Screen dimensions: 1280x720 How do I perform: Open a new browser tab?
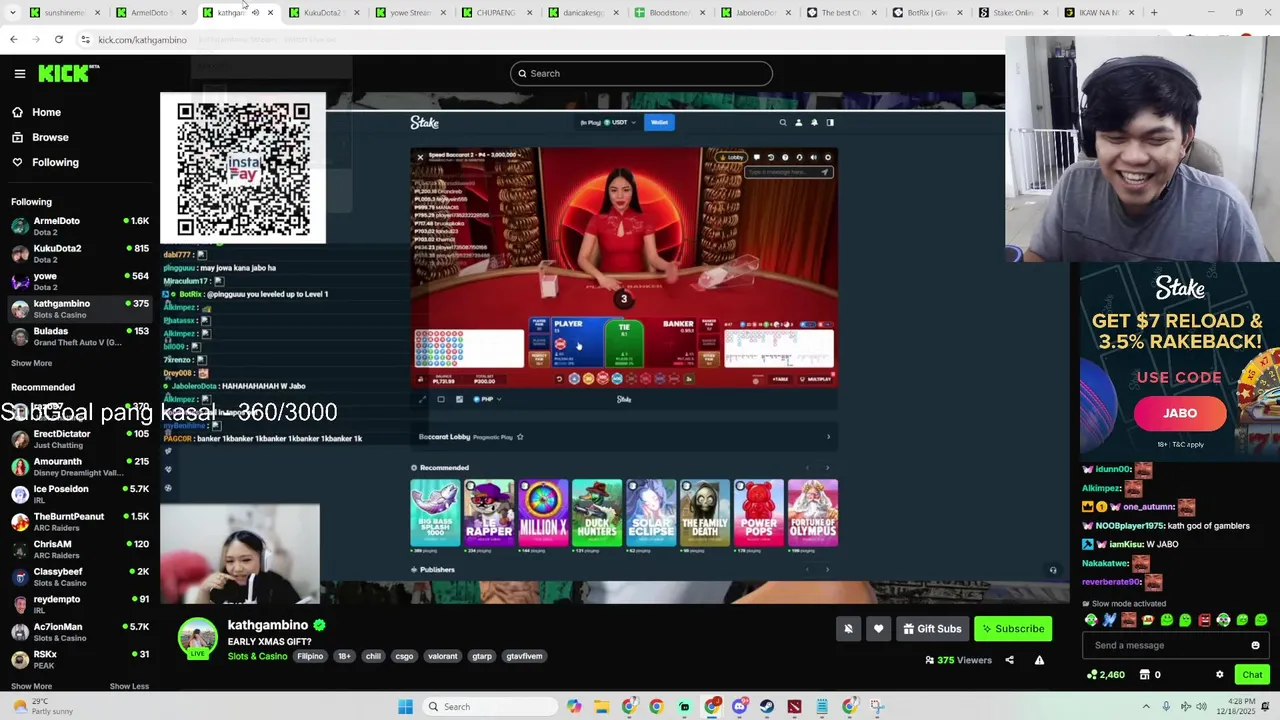[1154, 13]
